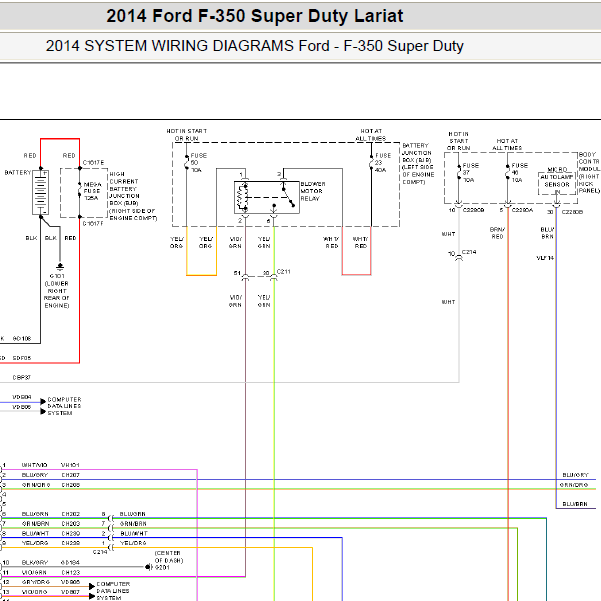Click the CH229 circuit code
Screen dimensions: 601x601
[x=71, y=543]
